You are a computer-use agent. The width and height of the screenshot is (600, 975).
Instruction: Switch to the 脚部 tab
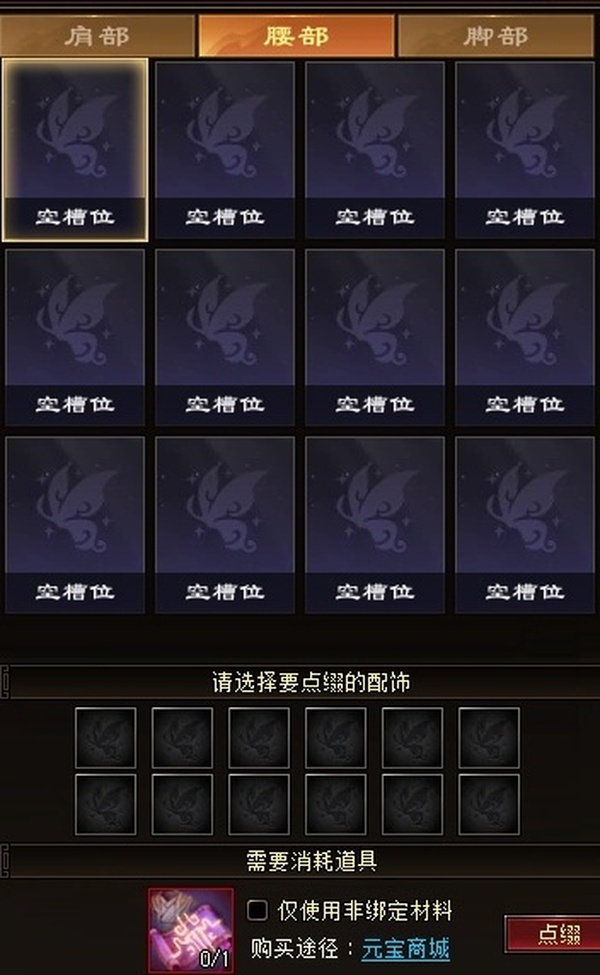tap(496, 35)
